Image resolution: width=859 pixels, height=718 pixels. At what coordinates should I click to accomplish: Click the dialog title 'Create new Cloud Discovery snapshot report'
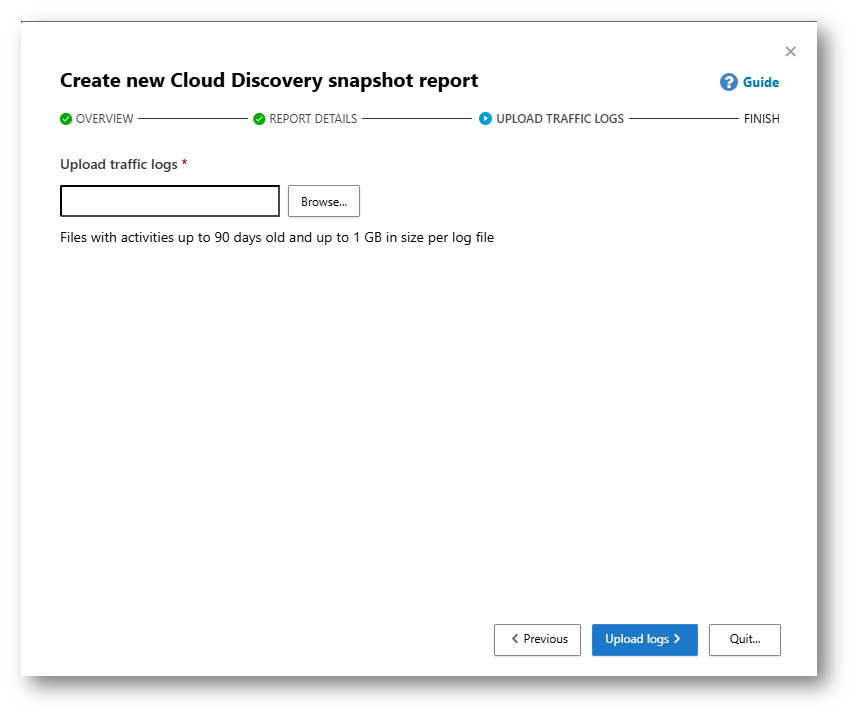[269, 81]
